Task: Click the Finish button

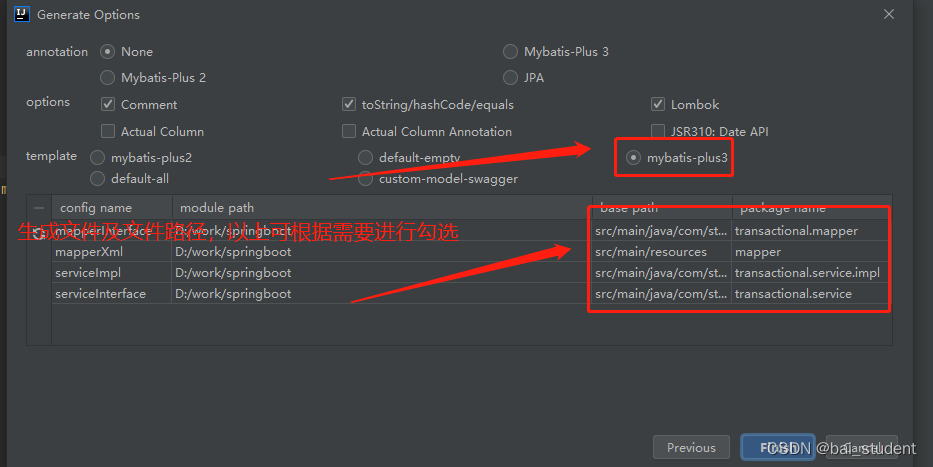Action: click(x=778, y=447)
